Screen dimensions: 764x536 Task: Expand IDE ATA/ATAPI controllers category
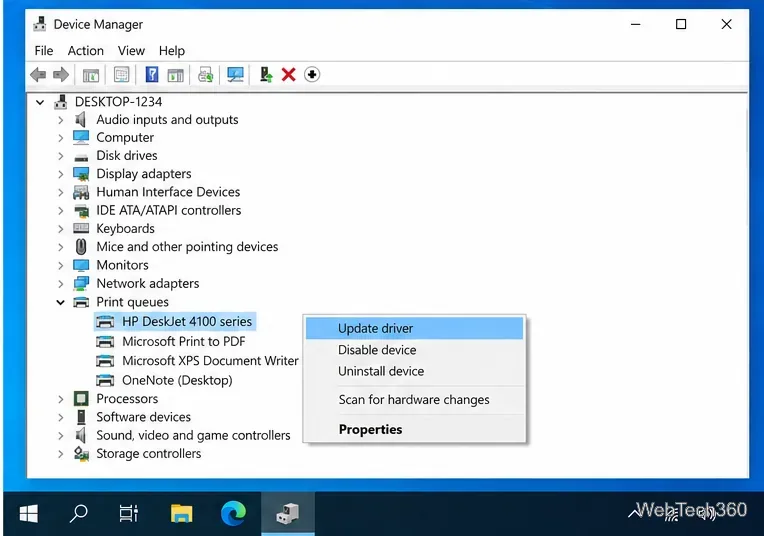60,211
